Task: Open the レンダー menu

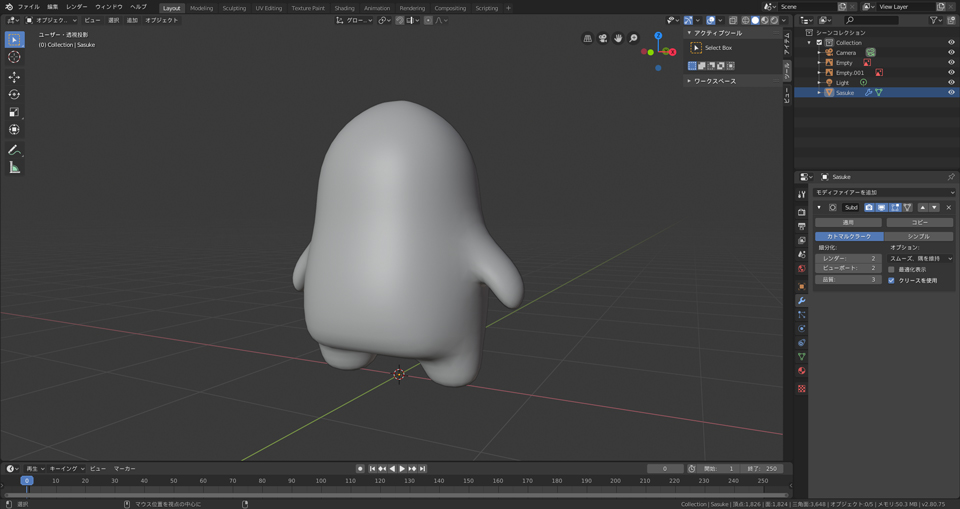Action: [x=77, y=7]
